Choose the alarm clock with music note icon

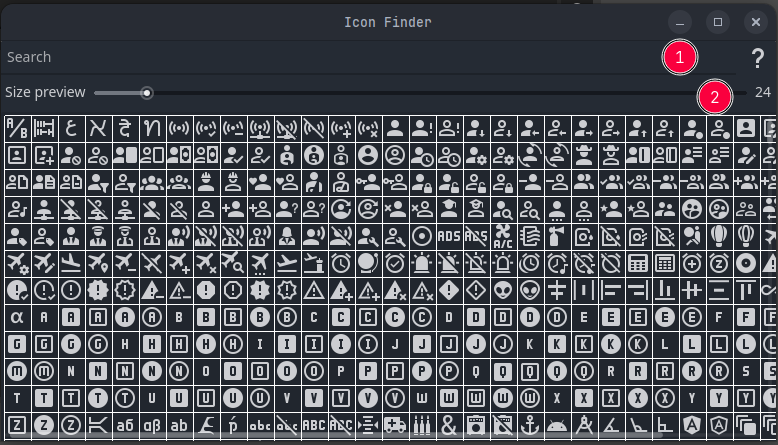tap(557, 263)
